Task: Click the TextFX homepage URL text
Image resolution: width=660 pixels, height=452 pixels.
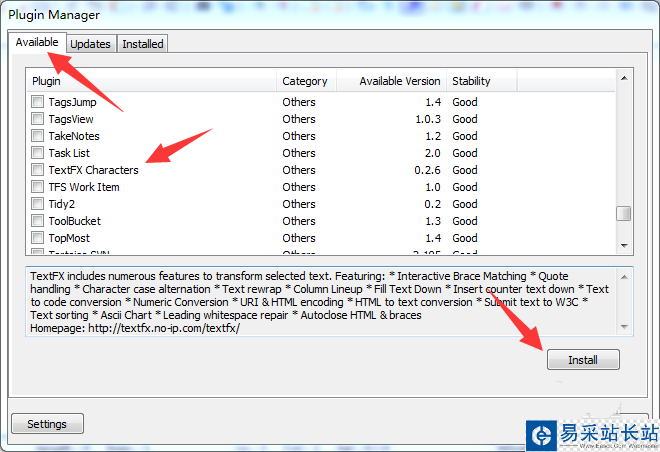Action: (x=164, y=328)
